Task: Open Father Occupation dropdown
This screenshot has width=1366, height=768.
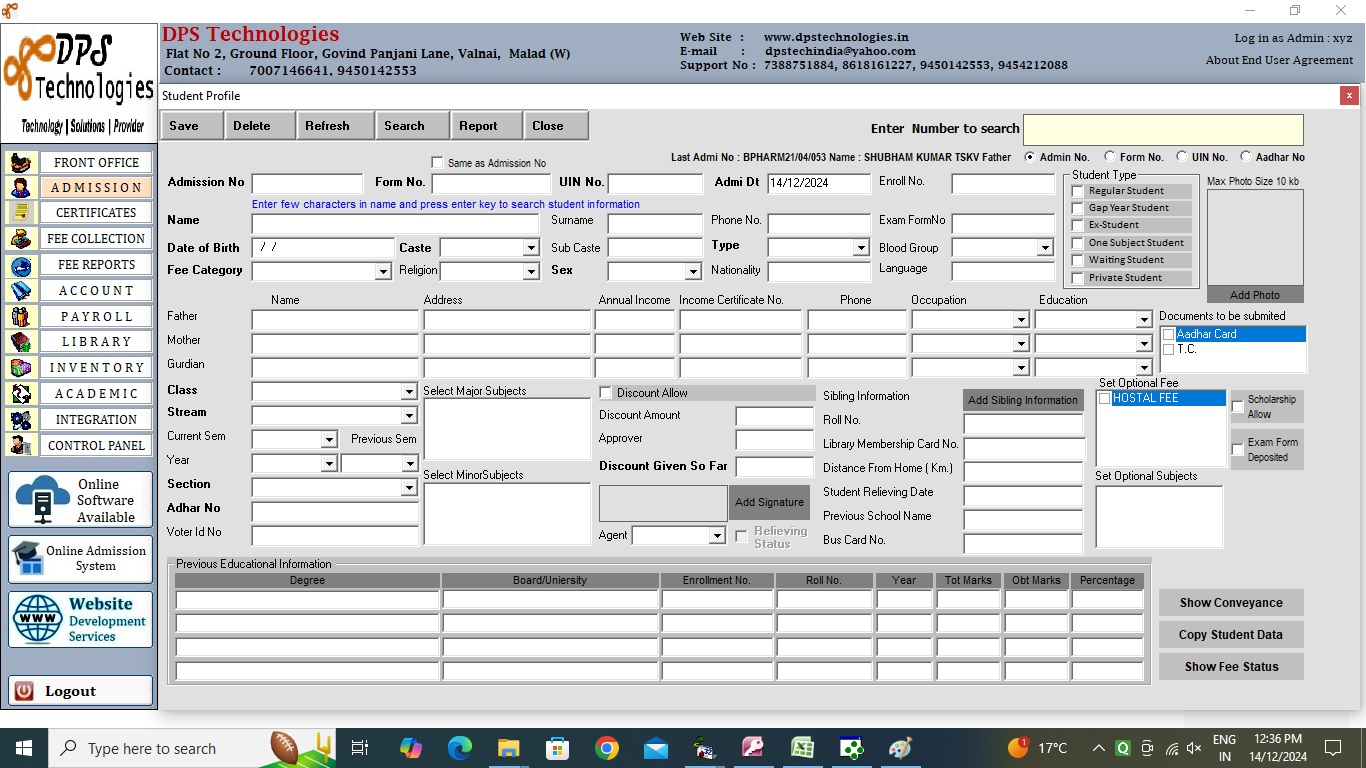Action: pos(1020,320)
